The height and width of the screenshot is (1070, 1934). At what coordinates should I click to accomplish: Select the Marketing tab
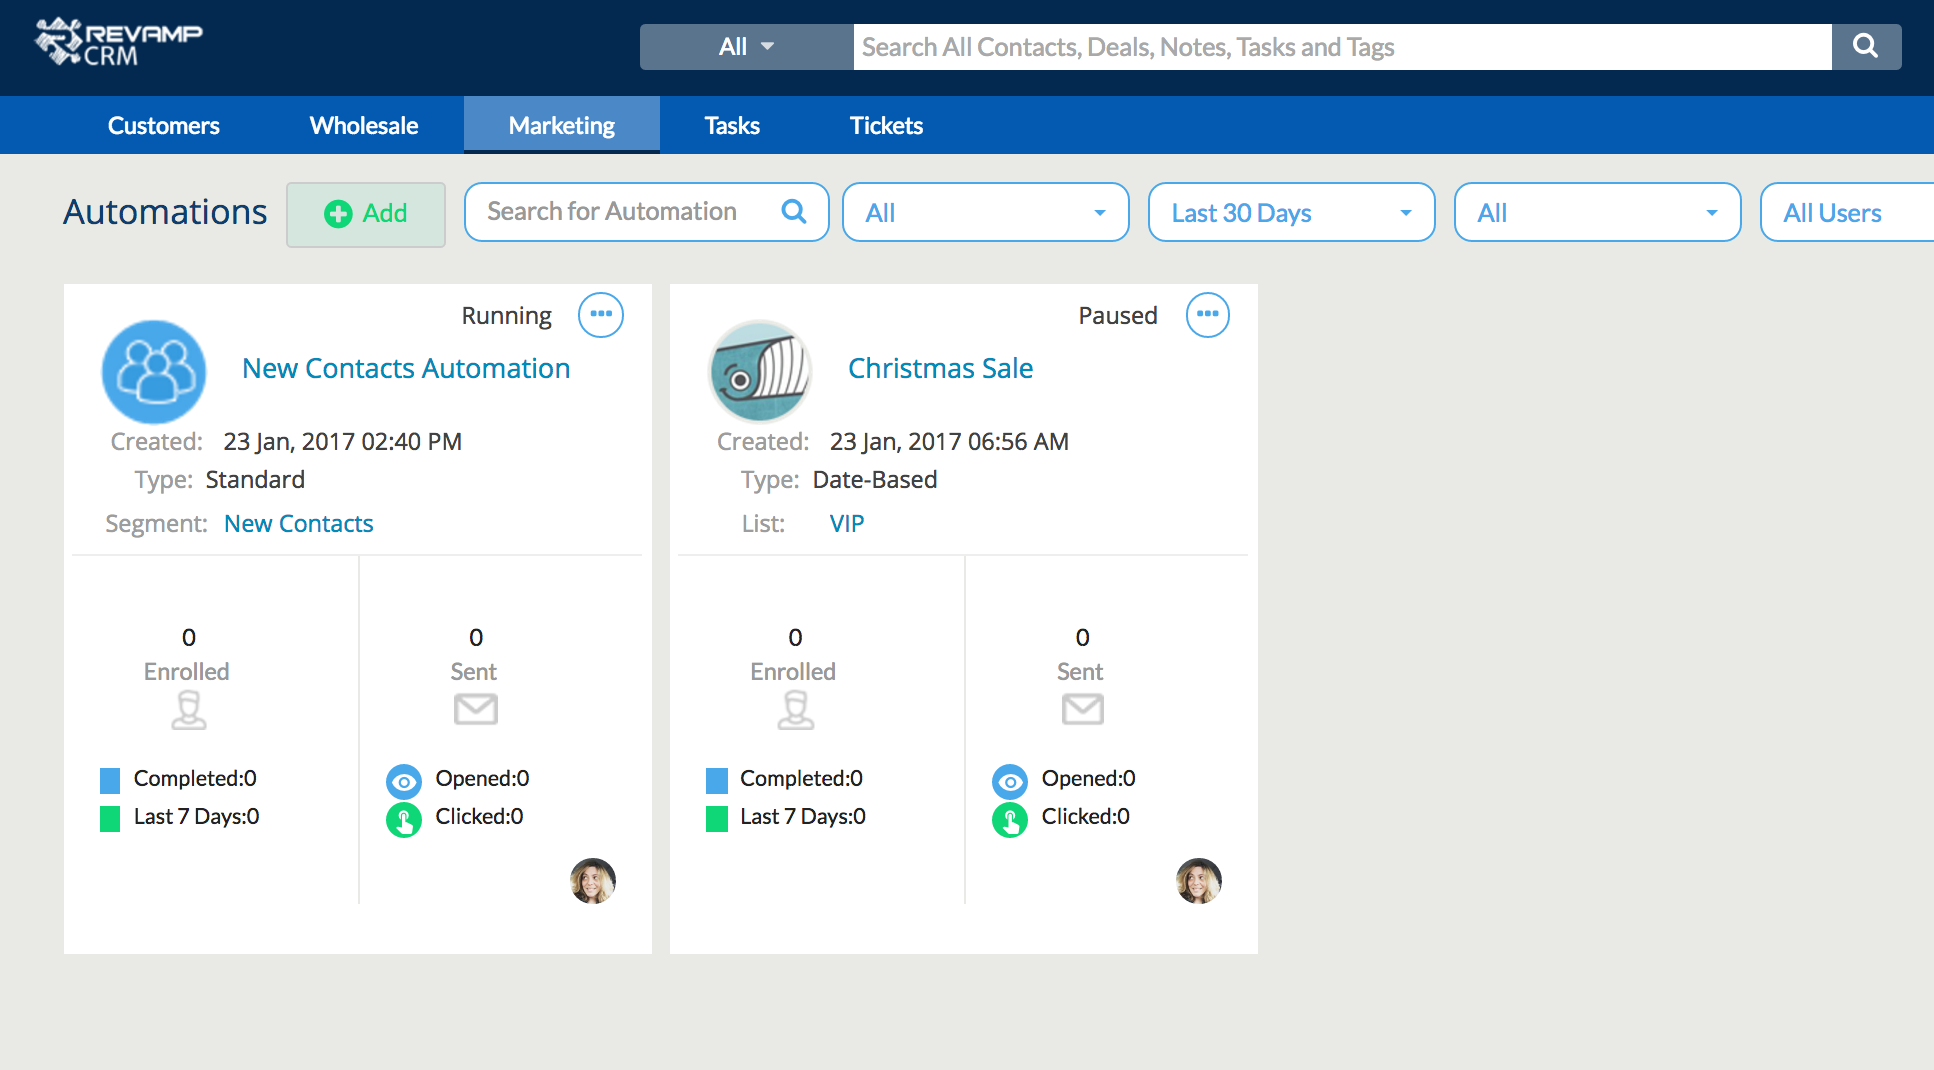(562, 125)
